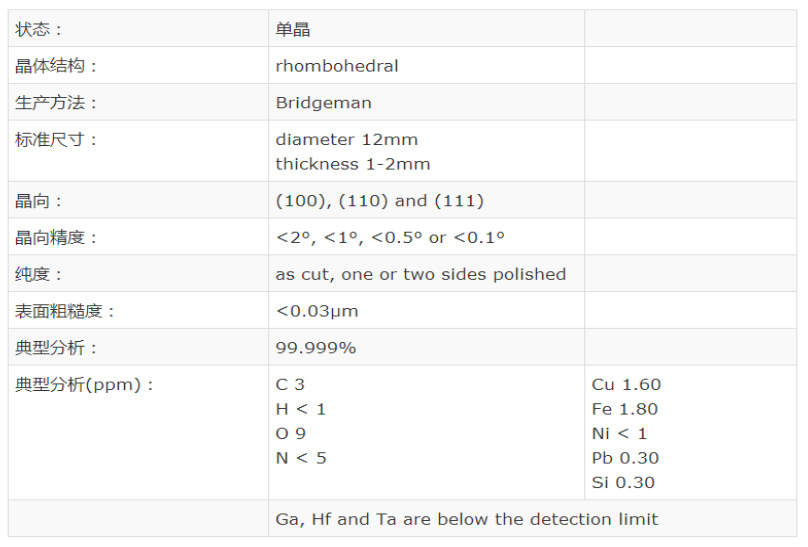Select the Bridgeman production method text
The width and height of the screenshot is (808, 547).
[324, 102]
